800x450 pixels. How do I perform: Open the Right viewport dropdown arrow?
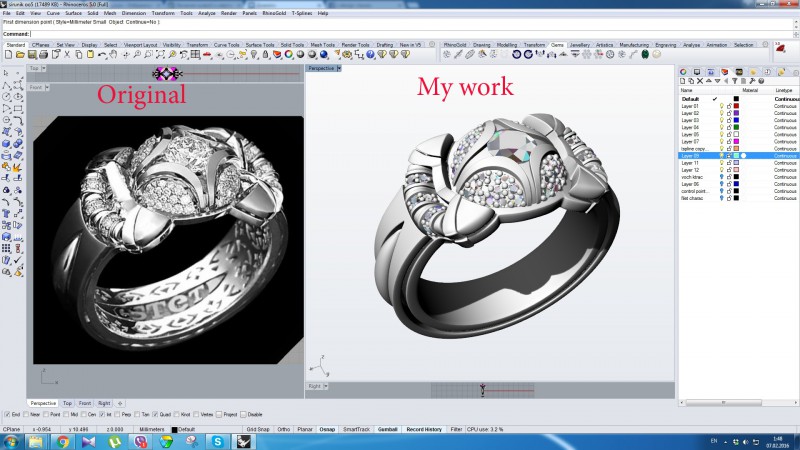point(326,386)
